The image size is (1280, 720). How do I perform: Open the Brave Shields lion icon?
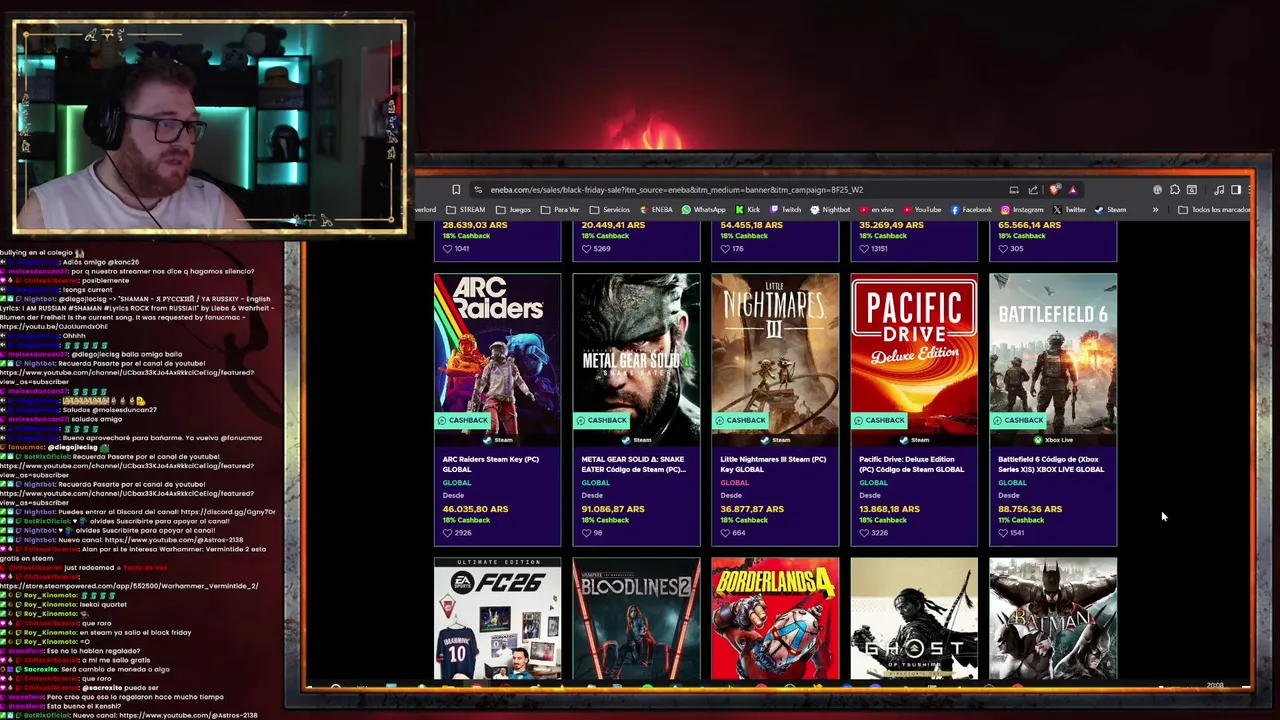point(1055,190)
